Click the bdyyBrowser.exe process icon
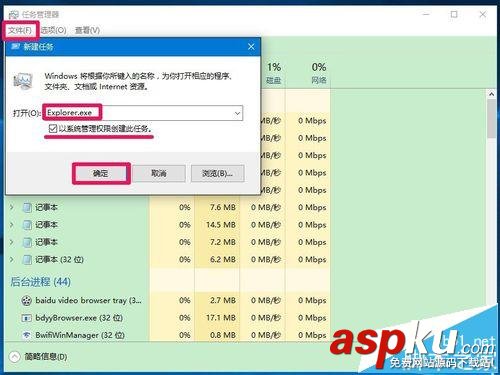 click(x=26, y=318)
